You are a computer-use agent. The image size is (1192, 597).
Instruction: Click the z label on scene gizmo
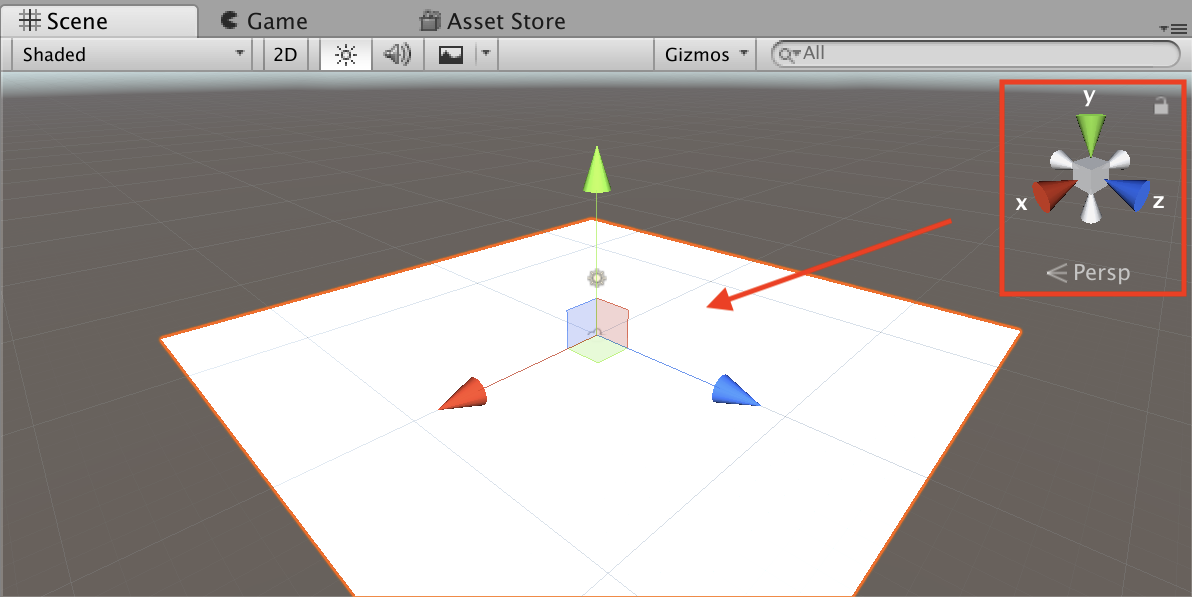tap(1159, 202)
